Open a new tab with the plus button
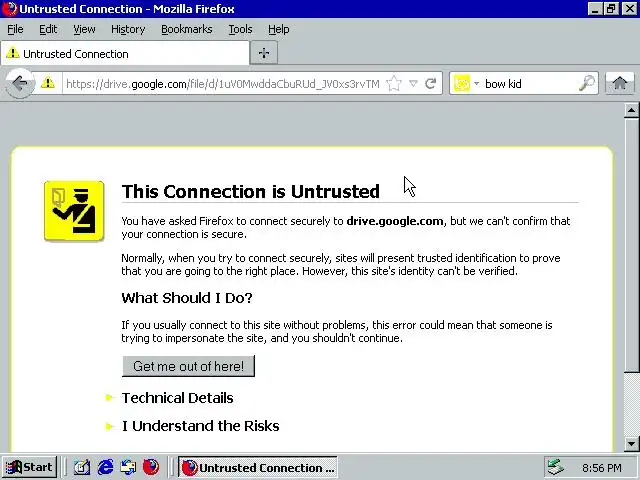Viewport: 640px width, 480px height. click(264, 53)
